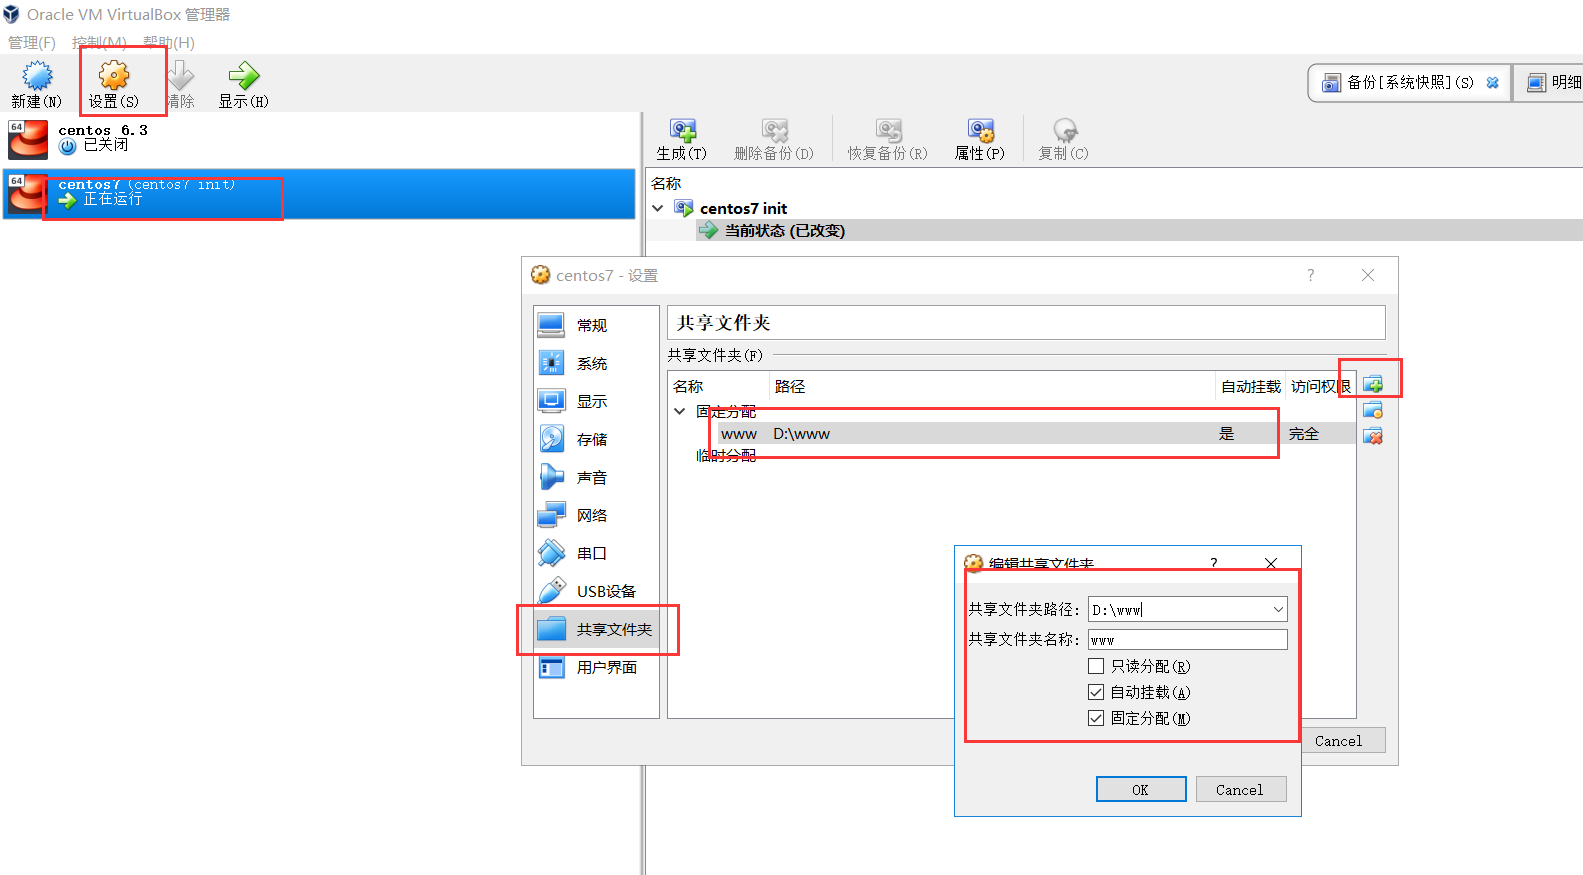The width and height of the screenshot is (1583, 875).
Task: Click the Discard (清除) toolbar icon
Action: (x=181, y=76)
